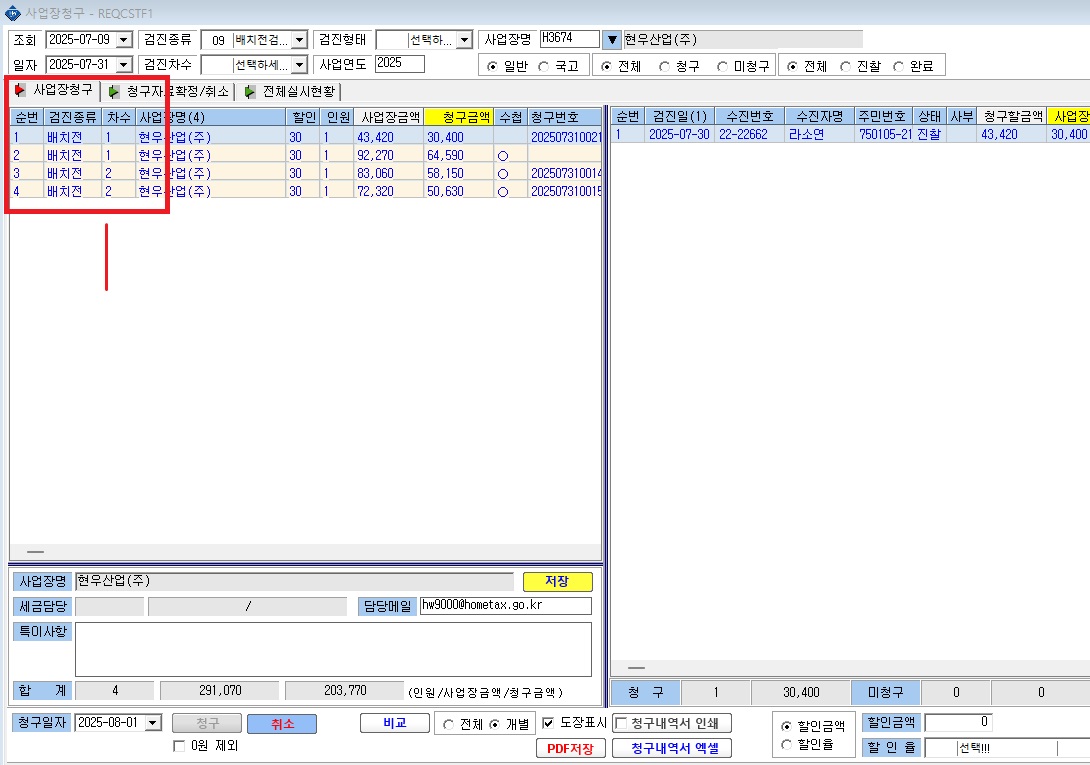
Task: Click the red flag icon on 사업장청구 tab
Action: [20, 90]
